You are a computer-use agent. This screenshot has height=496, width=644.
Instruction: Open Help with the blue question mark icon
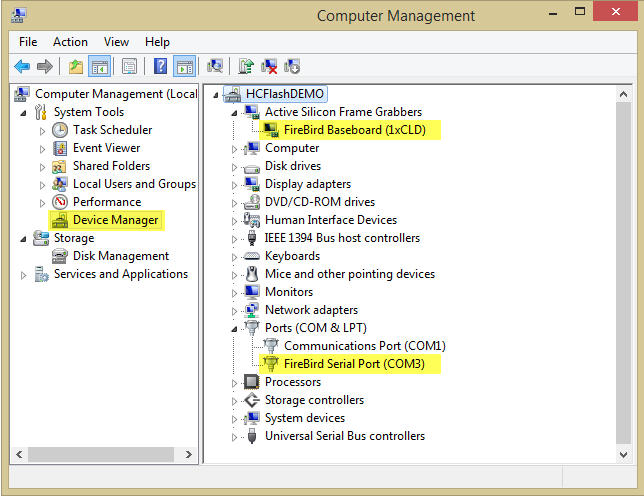click(x=160, y=67)
